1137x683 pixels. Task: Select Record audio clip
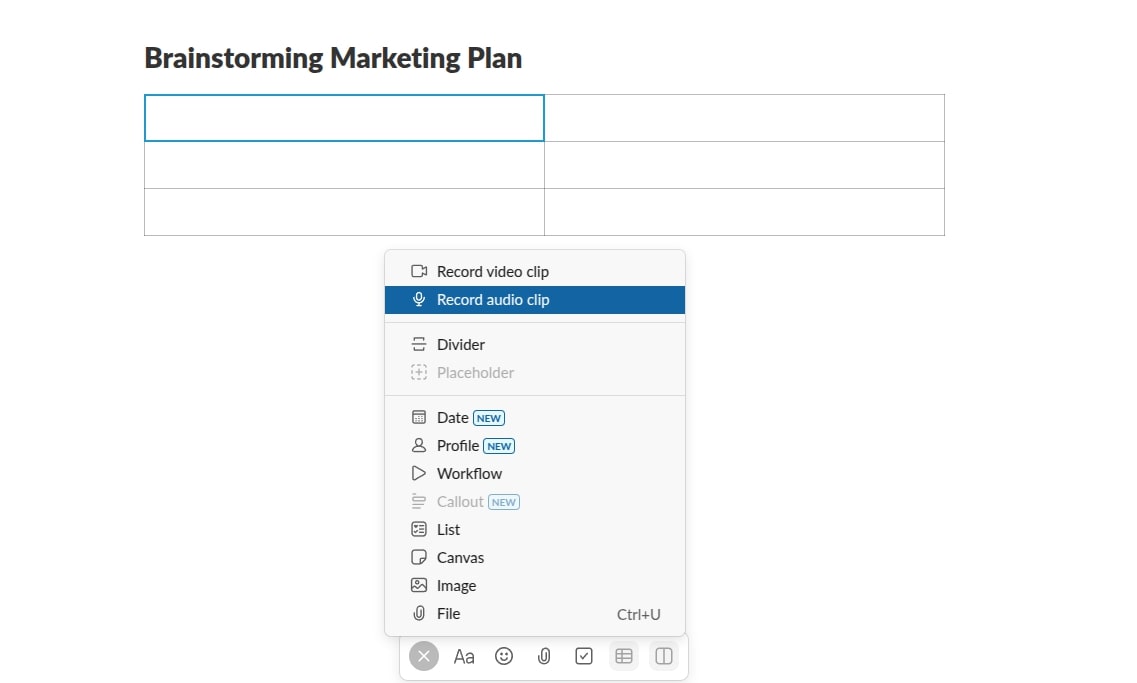[x=492, y=300]
